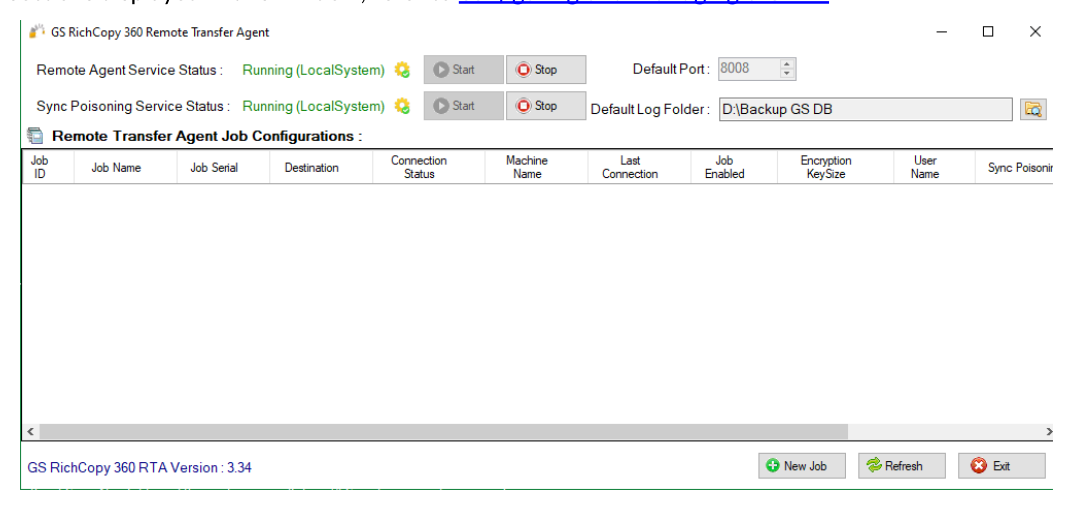1073x510 pixels.
Task: Stop the Sync Poisoning Service
Action: (x=546, y=105)
